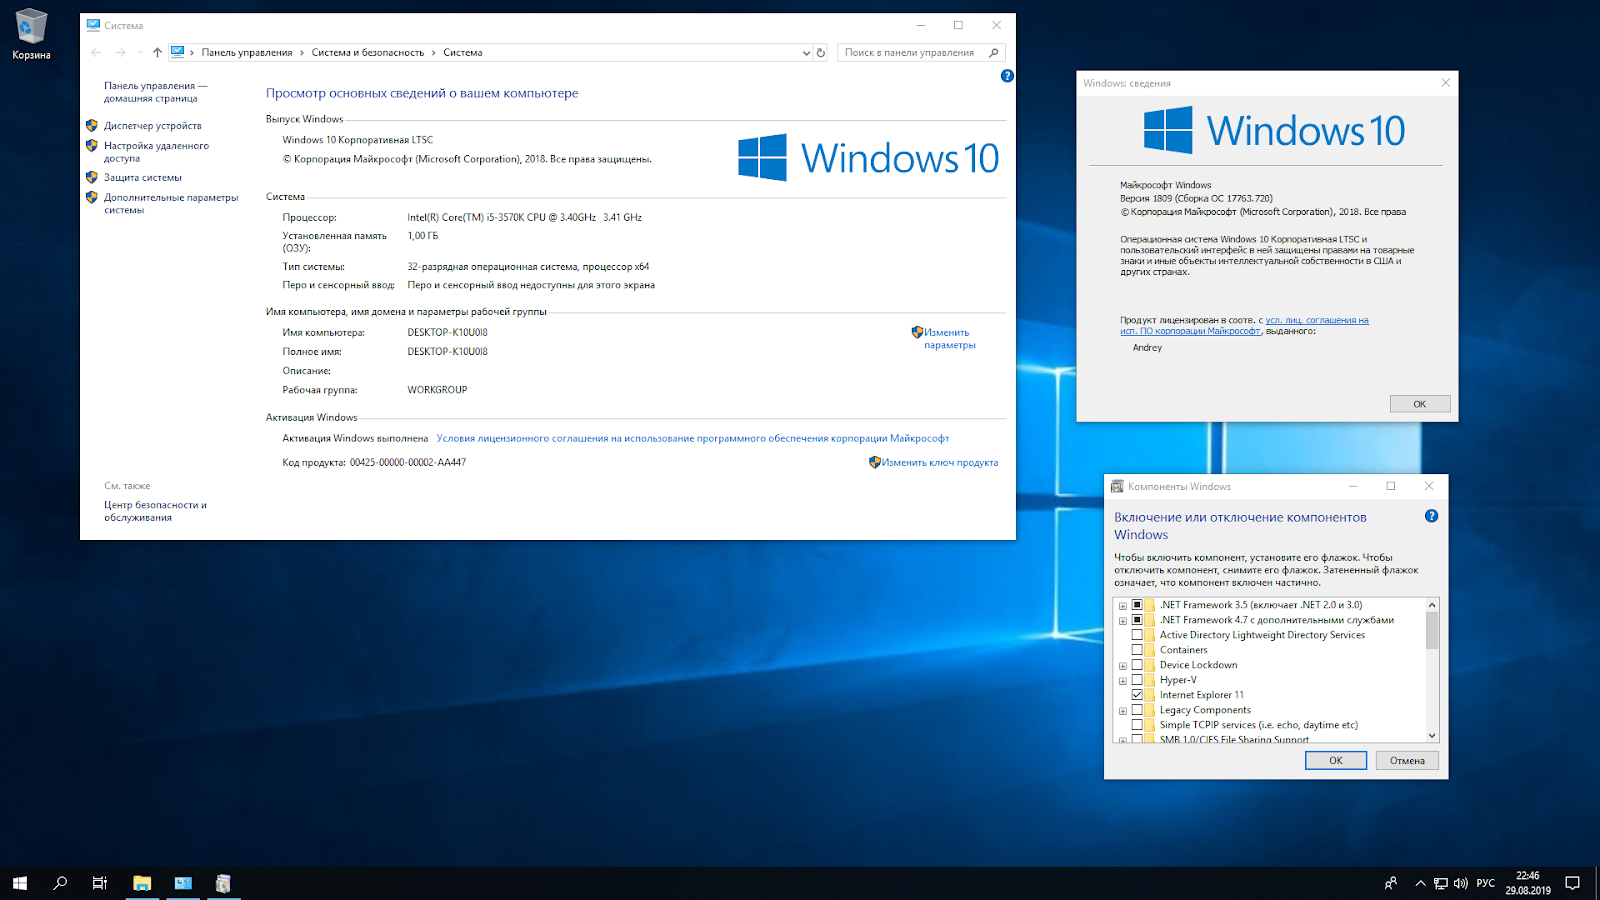Open the Action Center notification icon
1600x900 pixels.
(1573, 883)
